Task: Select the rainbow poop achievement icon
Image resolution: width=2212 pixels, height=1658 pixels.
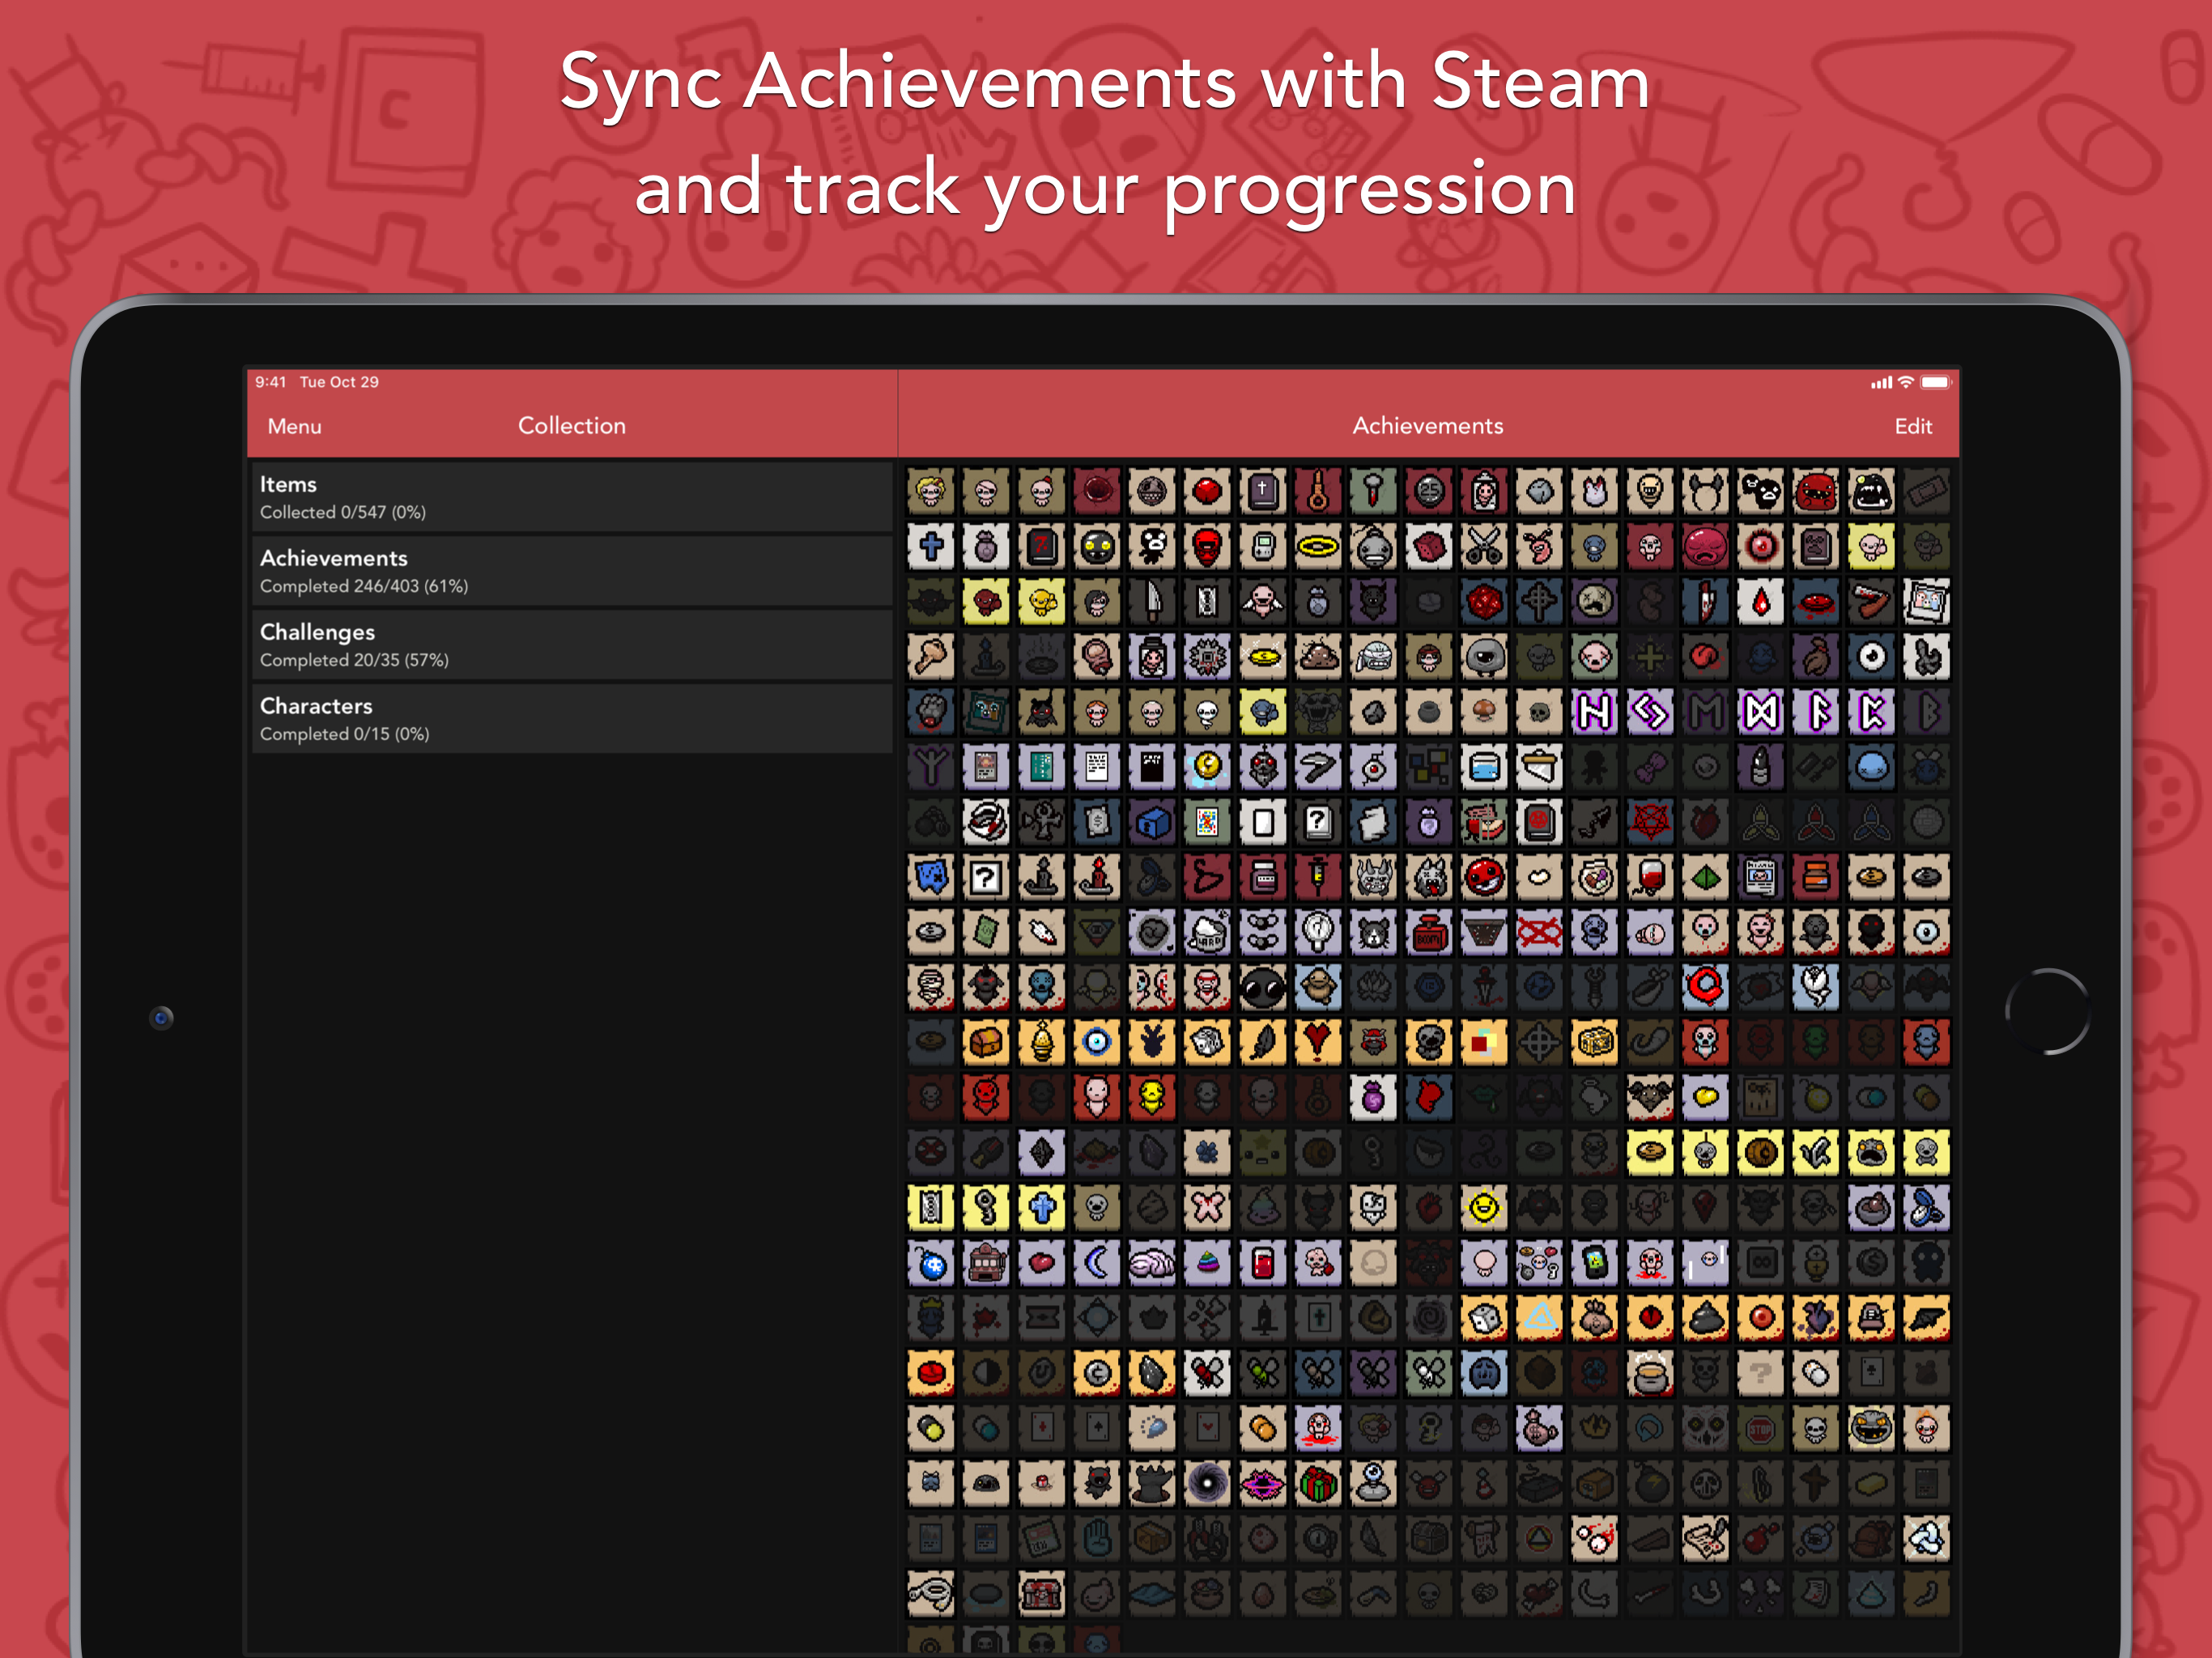Action: 1207,1264
